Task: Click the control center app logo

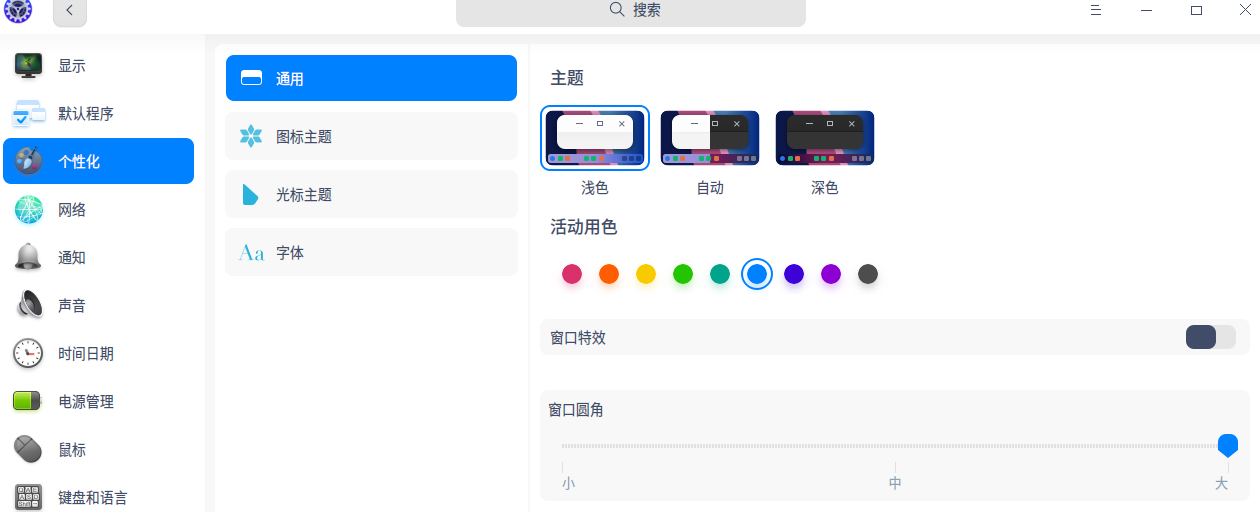Action: coord(18,11)
